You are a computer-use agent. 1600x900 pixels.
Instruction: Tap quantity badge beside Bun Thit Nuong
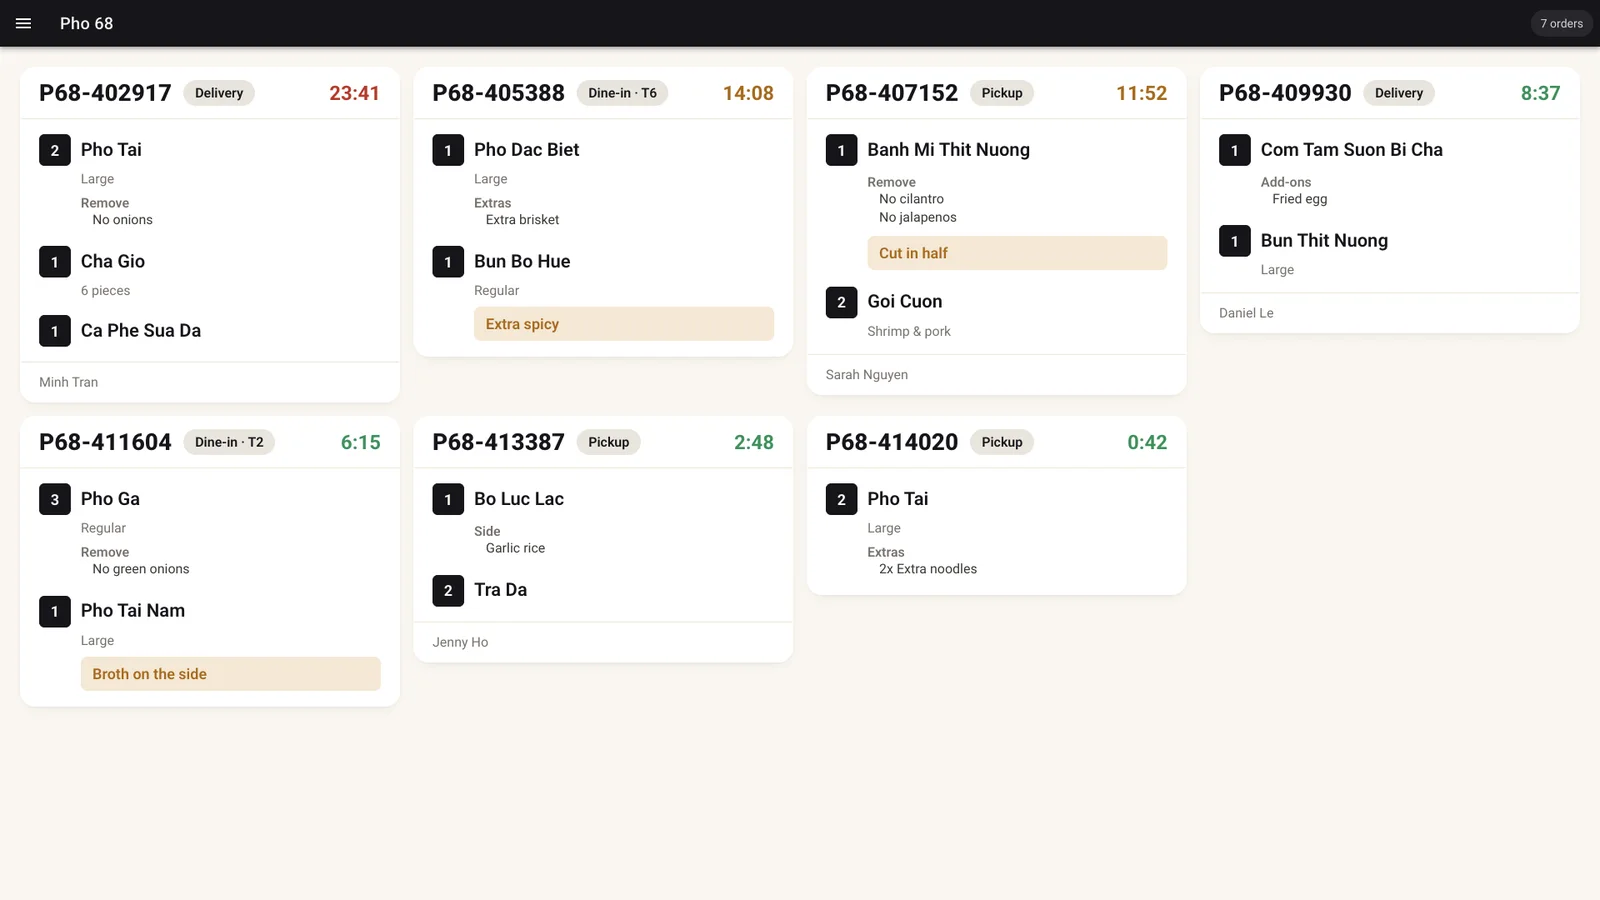click(1235, 241)
